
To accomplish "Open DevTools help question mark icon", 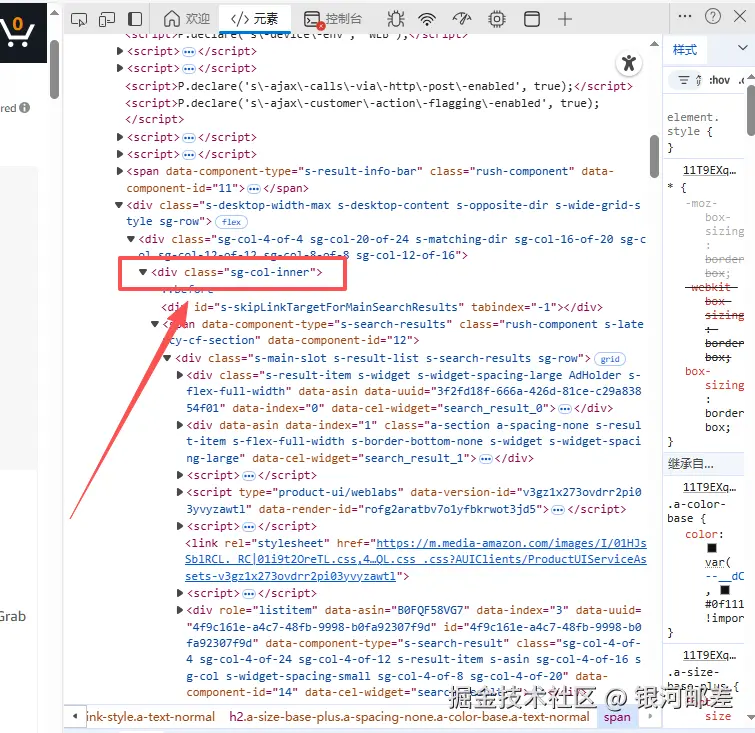I will (x=713, y=16).
